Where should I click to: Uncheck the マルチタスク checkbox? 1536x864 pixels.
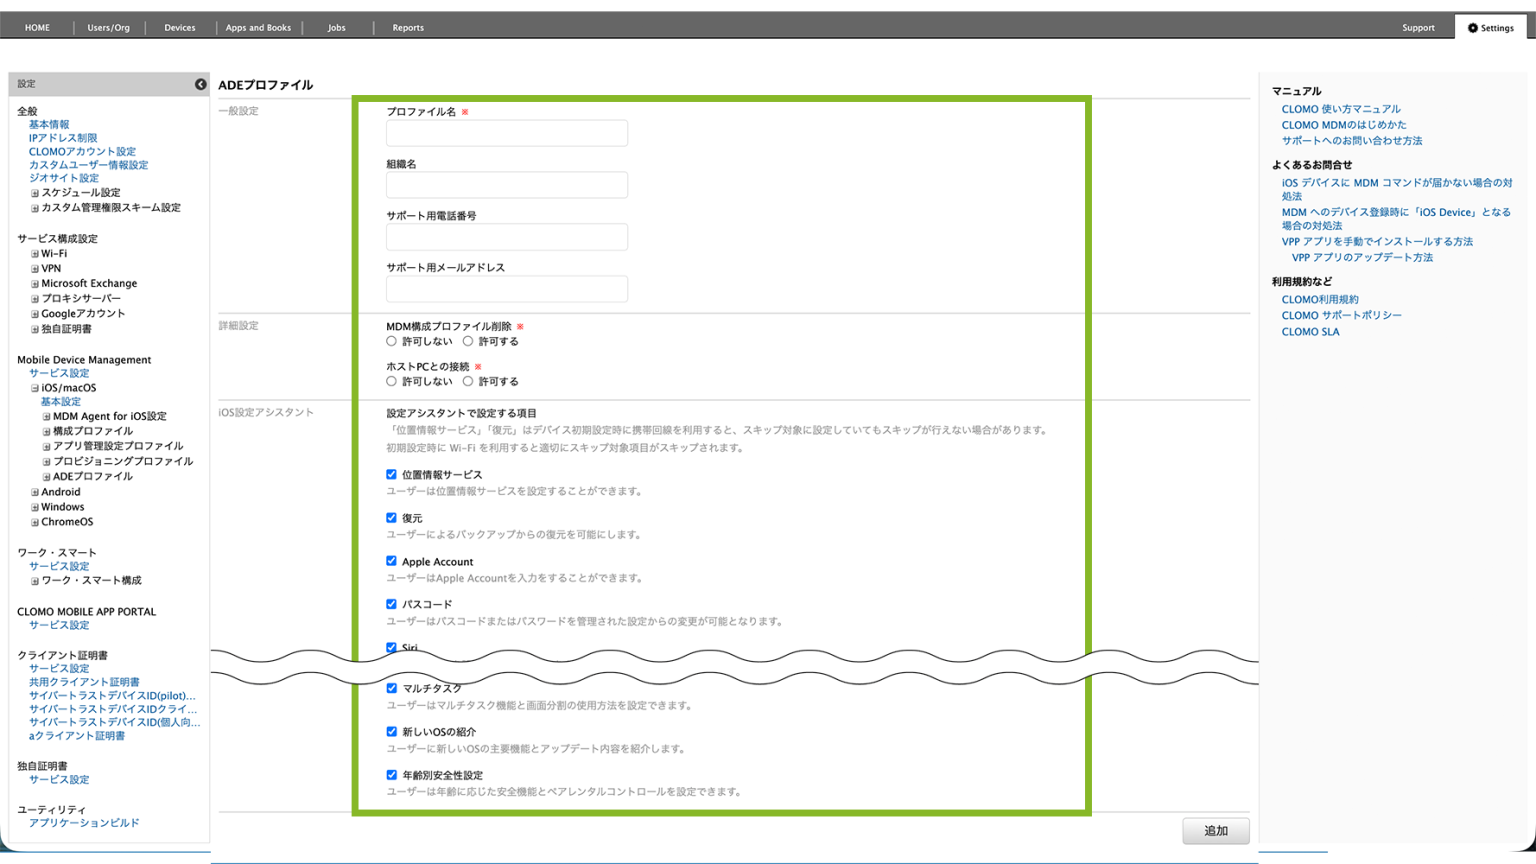(x=391, y=688)
